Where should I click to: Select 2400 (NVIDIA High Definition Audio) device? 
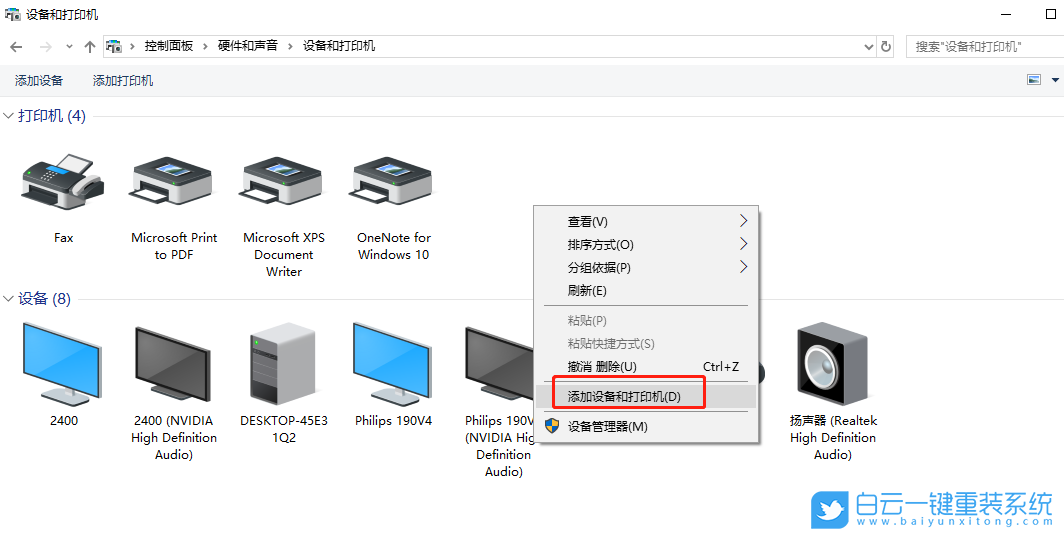coord(174,364)
